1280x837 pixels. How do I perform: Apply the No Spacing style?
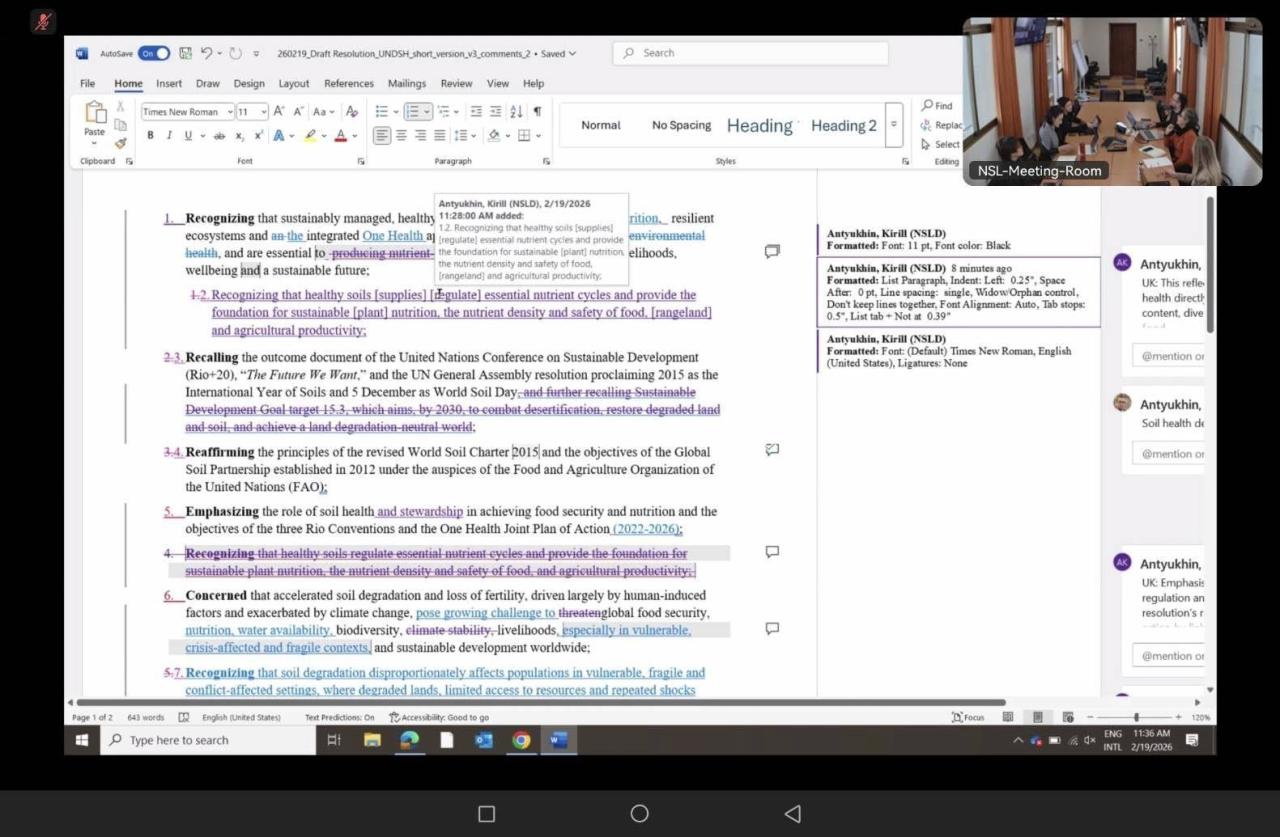click(x=681, y=125)
